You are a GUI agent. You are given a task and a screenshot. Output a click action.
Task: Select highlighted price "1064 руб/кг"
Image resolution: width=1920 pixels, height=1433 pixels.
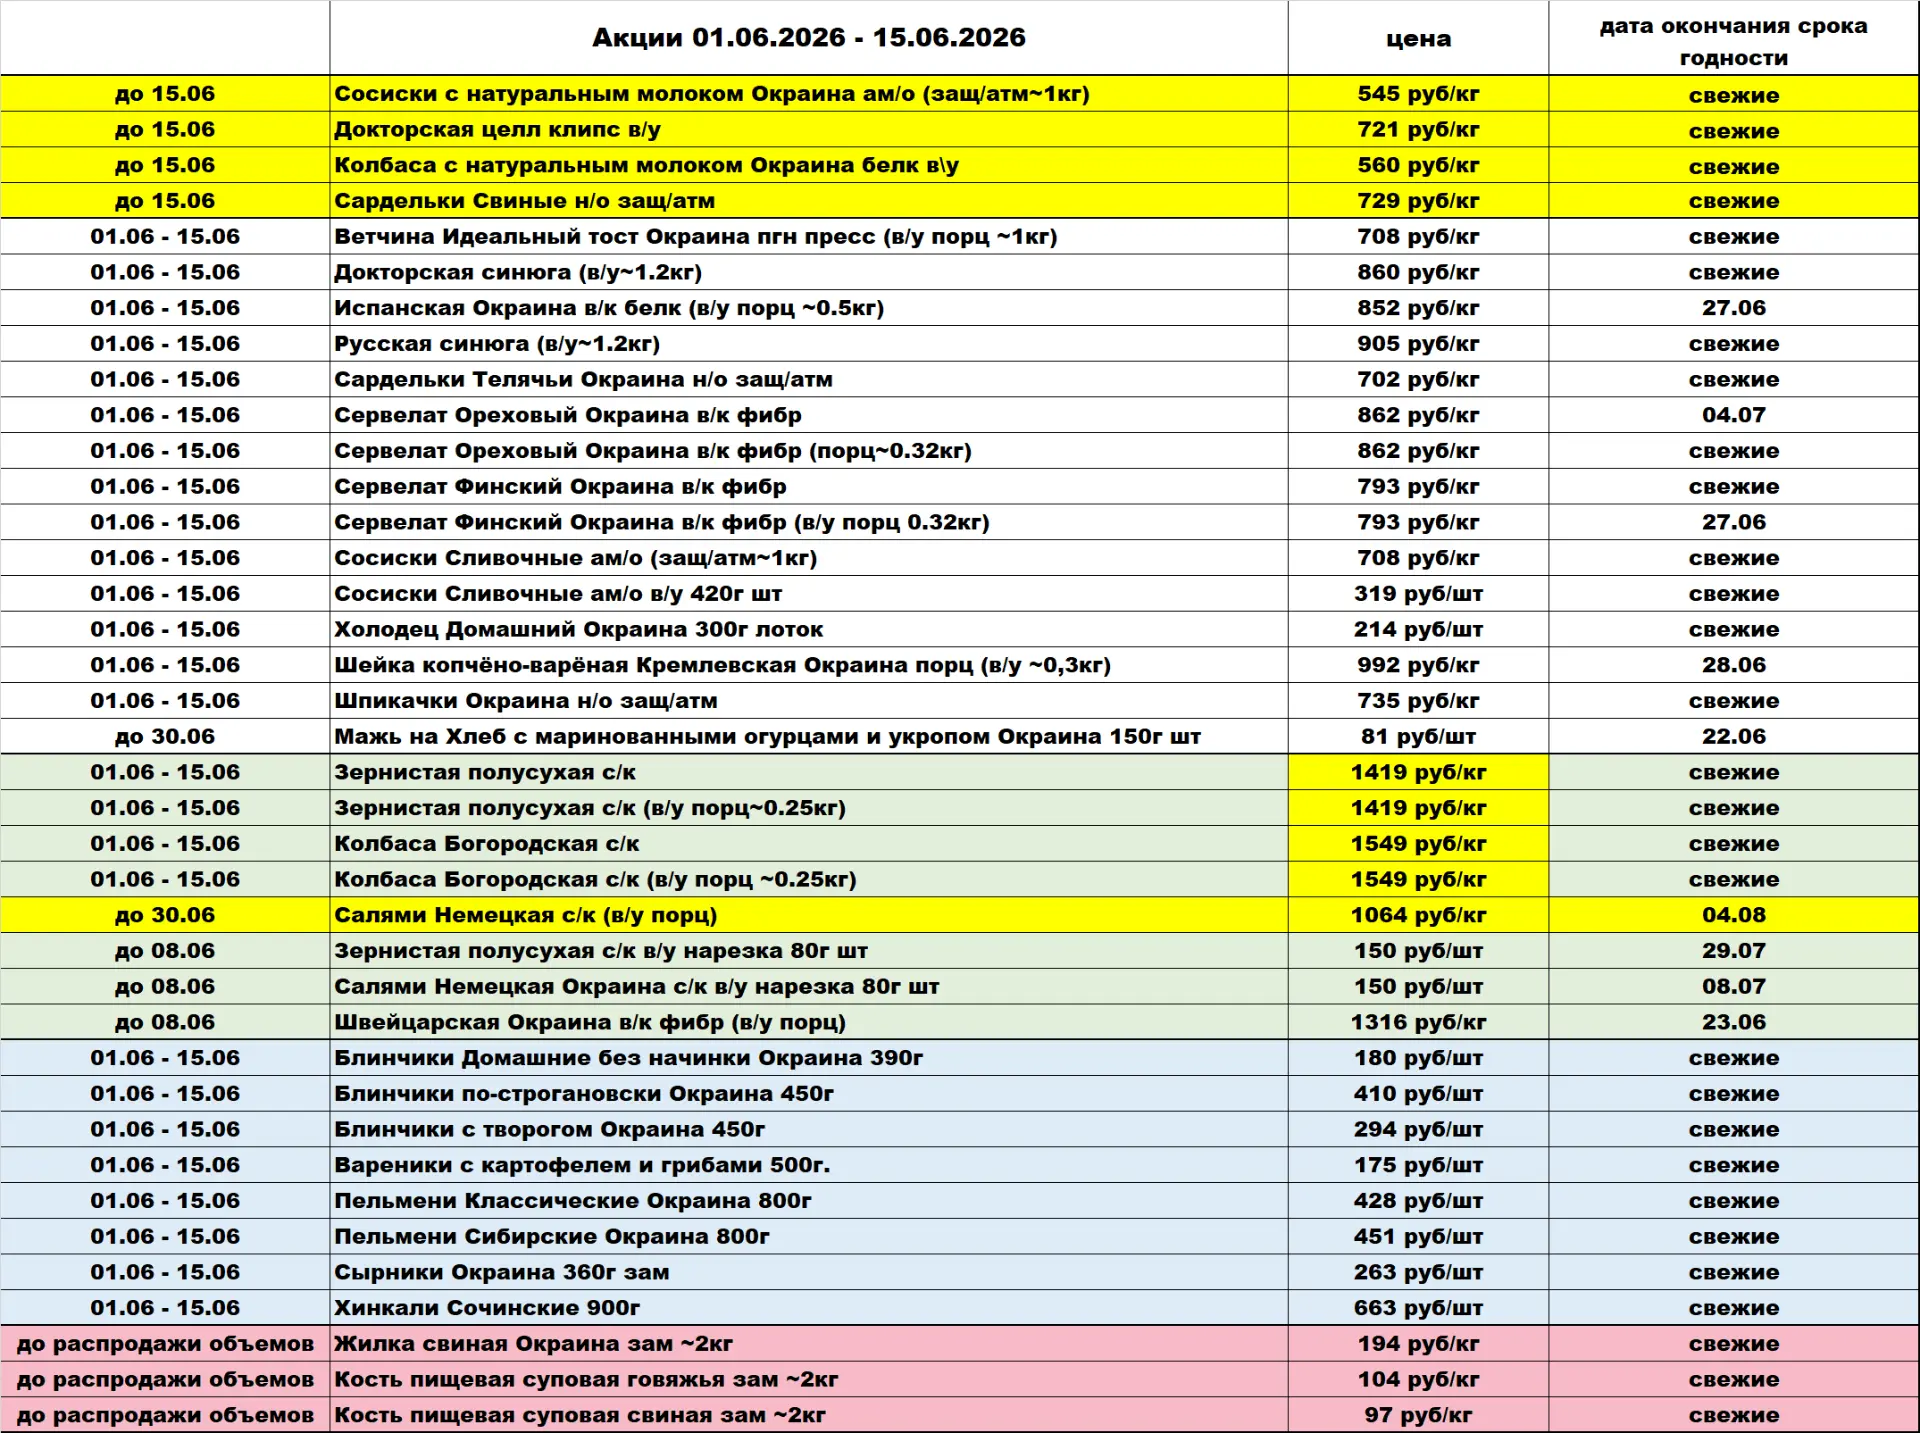coord(1418,915)
